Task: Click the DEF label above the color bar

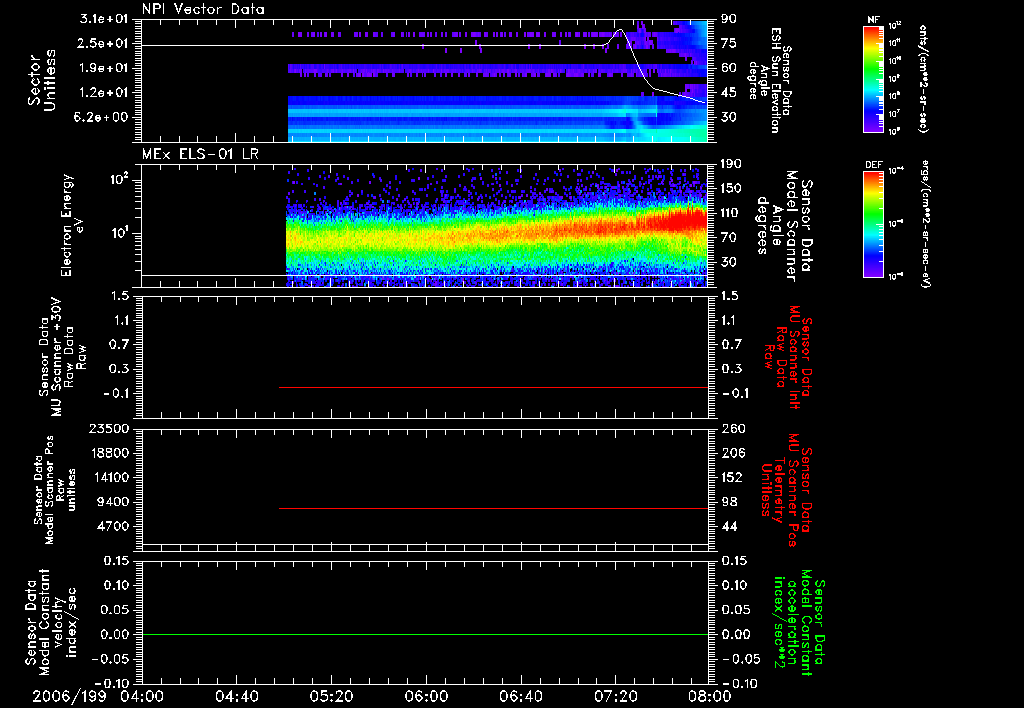Action: tap(874, 165)
